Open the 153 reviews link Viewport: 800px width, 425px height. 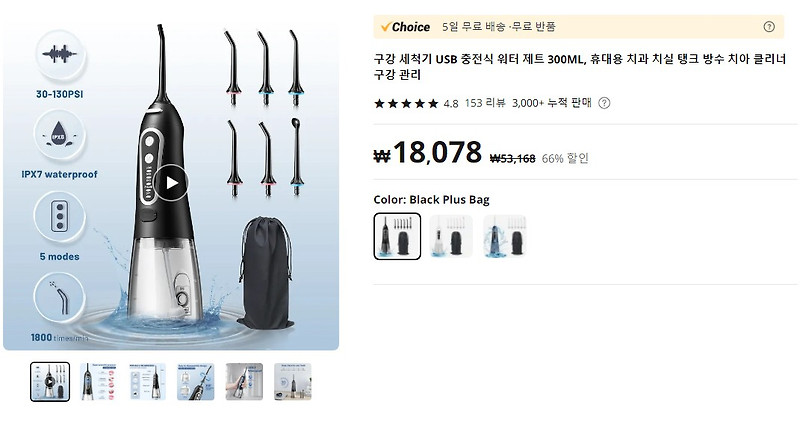pyautogui.click(x=485, y=103)
